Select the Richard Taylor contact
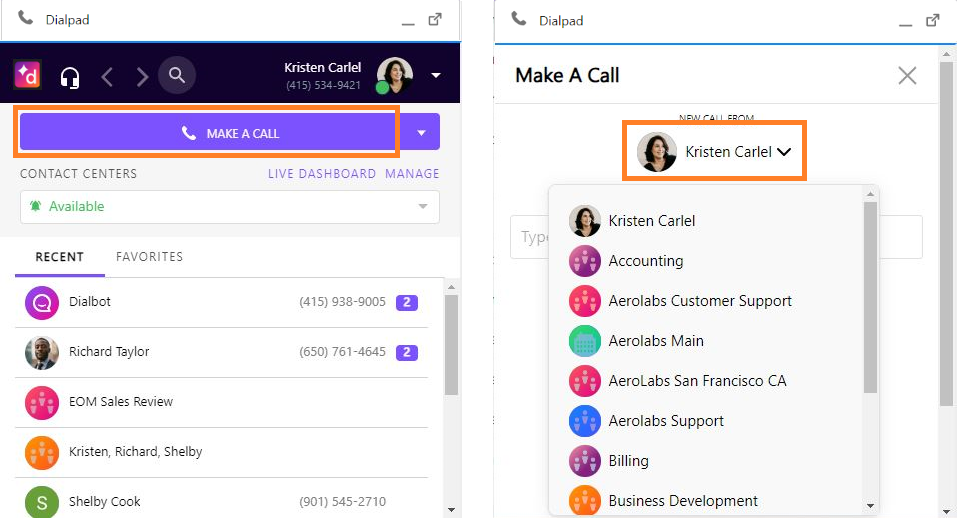 pyautogui.click(x=221, y=352)
